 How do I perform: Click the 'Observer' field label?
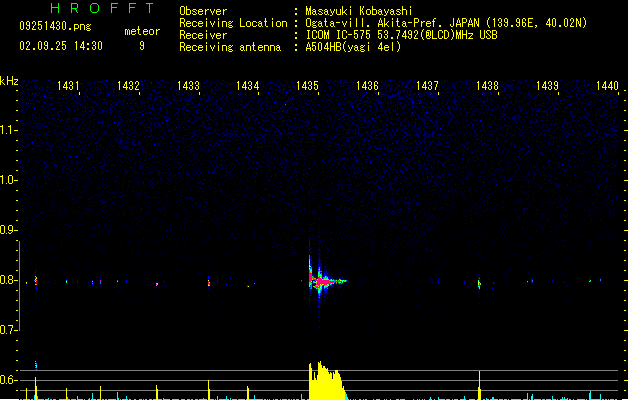click(x=203, y=11)
